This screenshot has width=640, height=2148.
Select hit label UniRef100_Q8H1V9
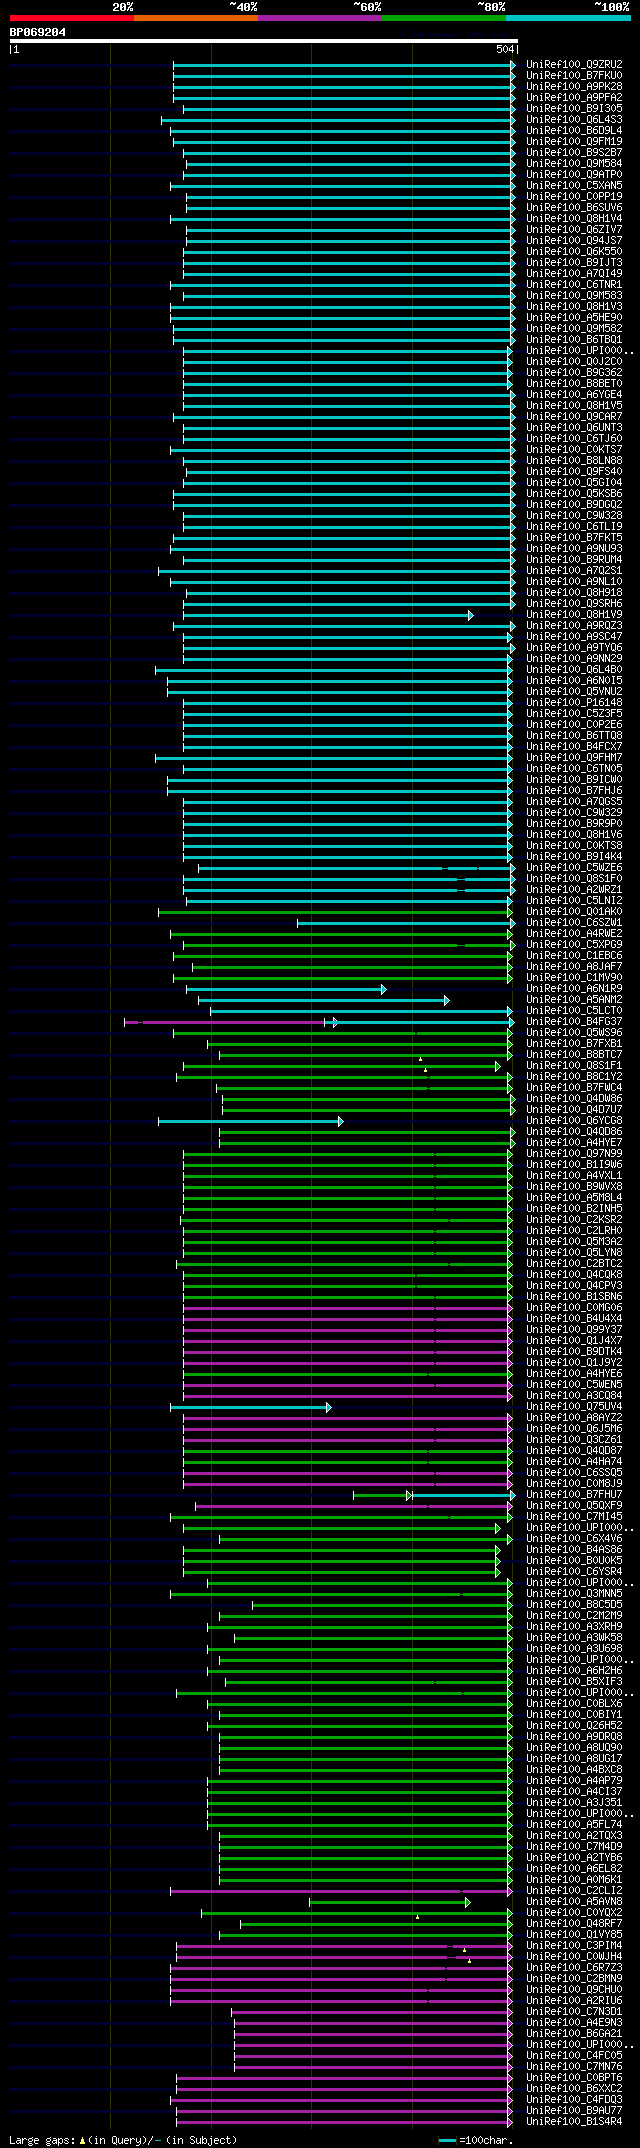[x=574, y=614]
